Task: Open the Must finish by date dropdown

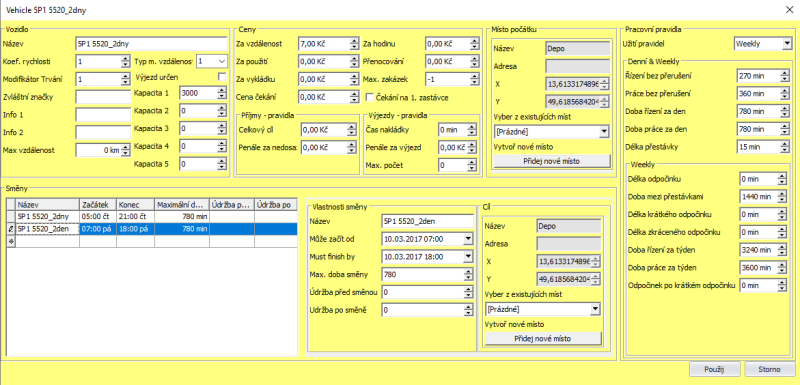Action: 469,256
